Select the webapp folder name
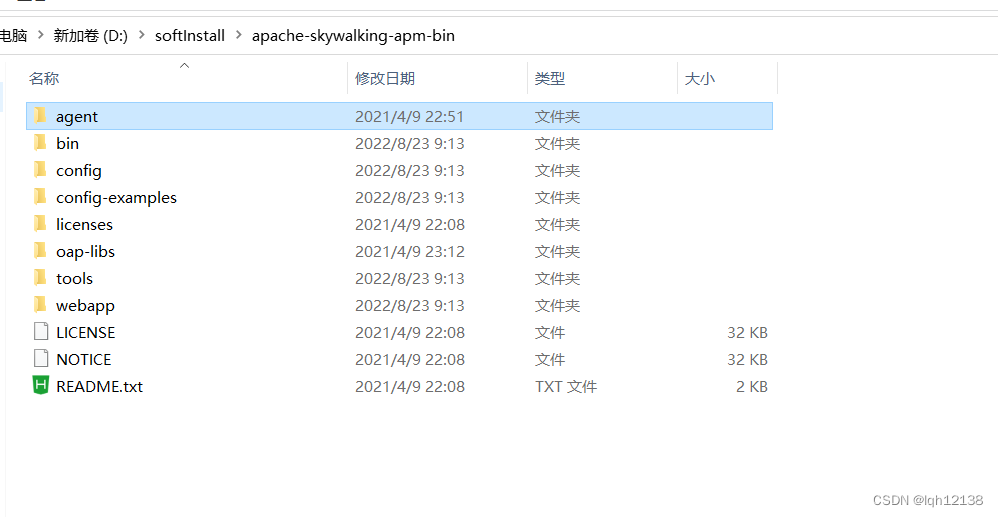 (85, 306)
